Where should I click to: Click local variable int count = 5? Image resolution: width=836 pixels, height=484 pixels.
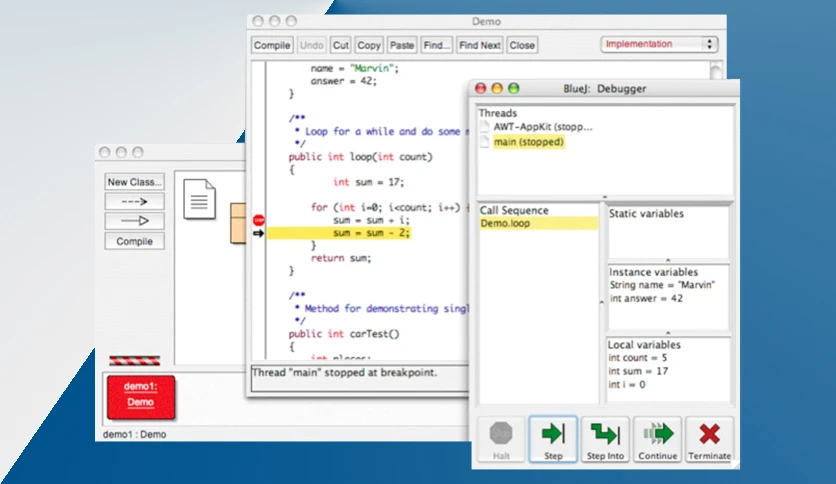point(637,358)
